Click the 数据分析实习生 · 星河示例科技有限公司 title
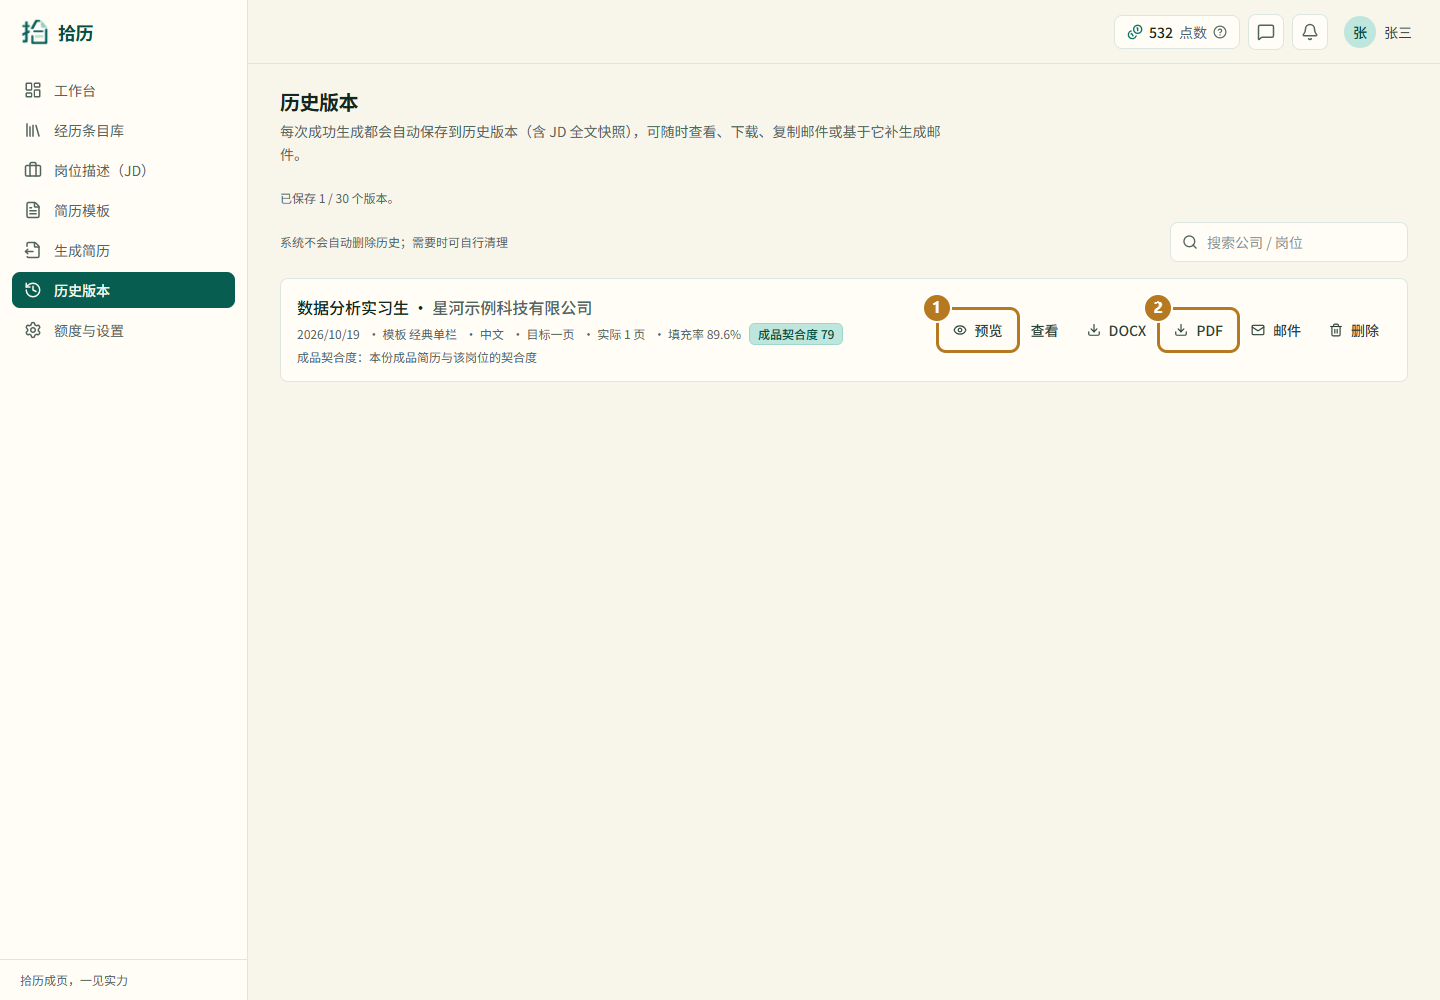The height and width of the screenshot is (1000, 1440). pos(445,308)
